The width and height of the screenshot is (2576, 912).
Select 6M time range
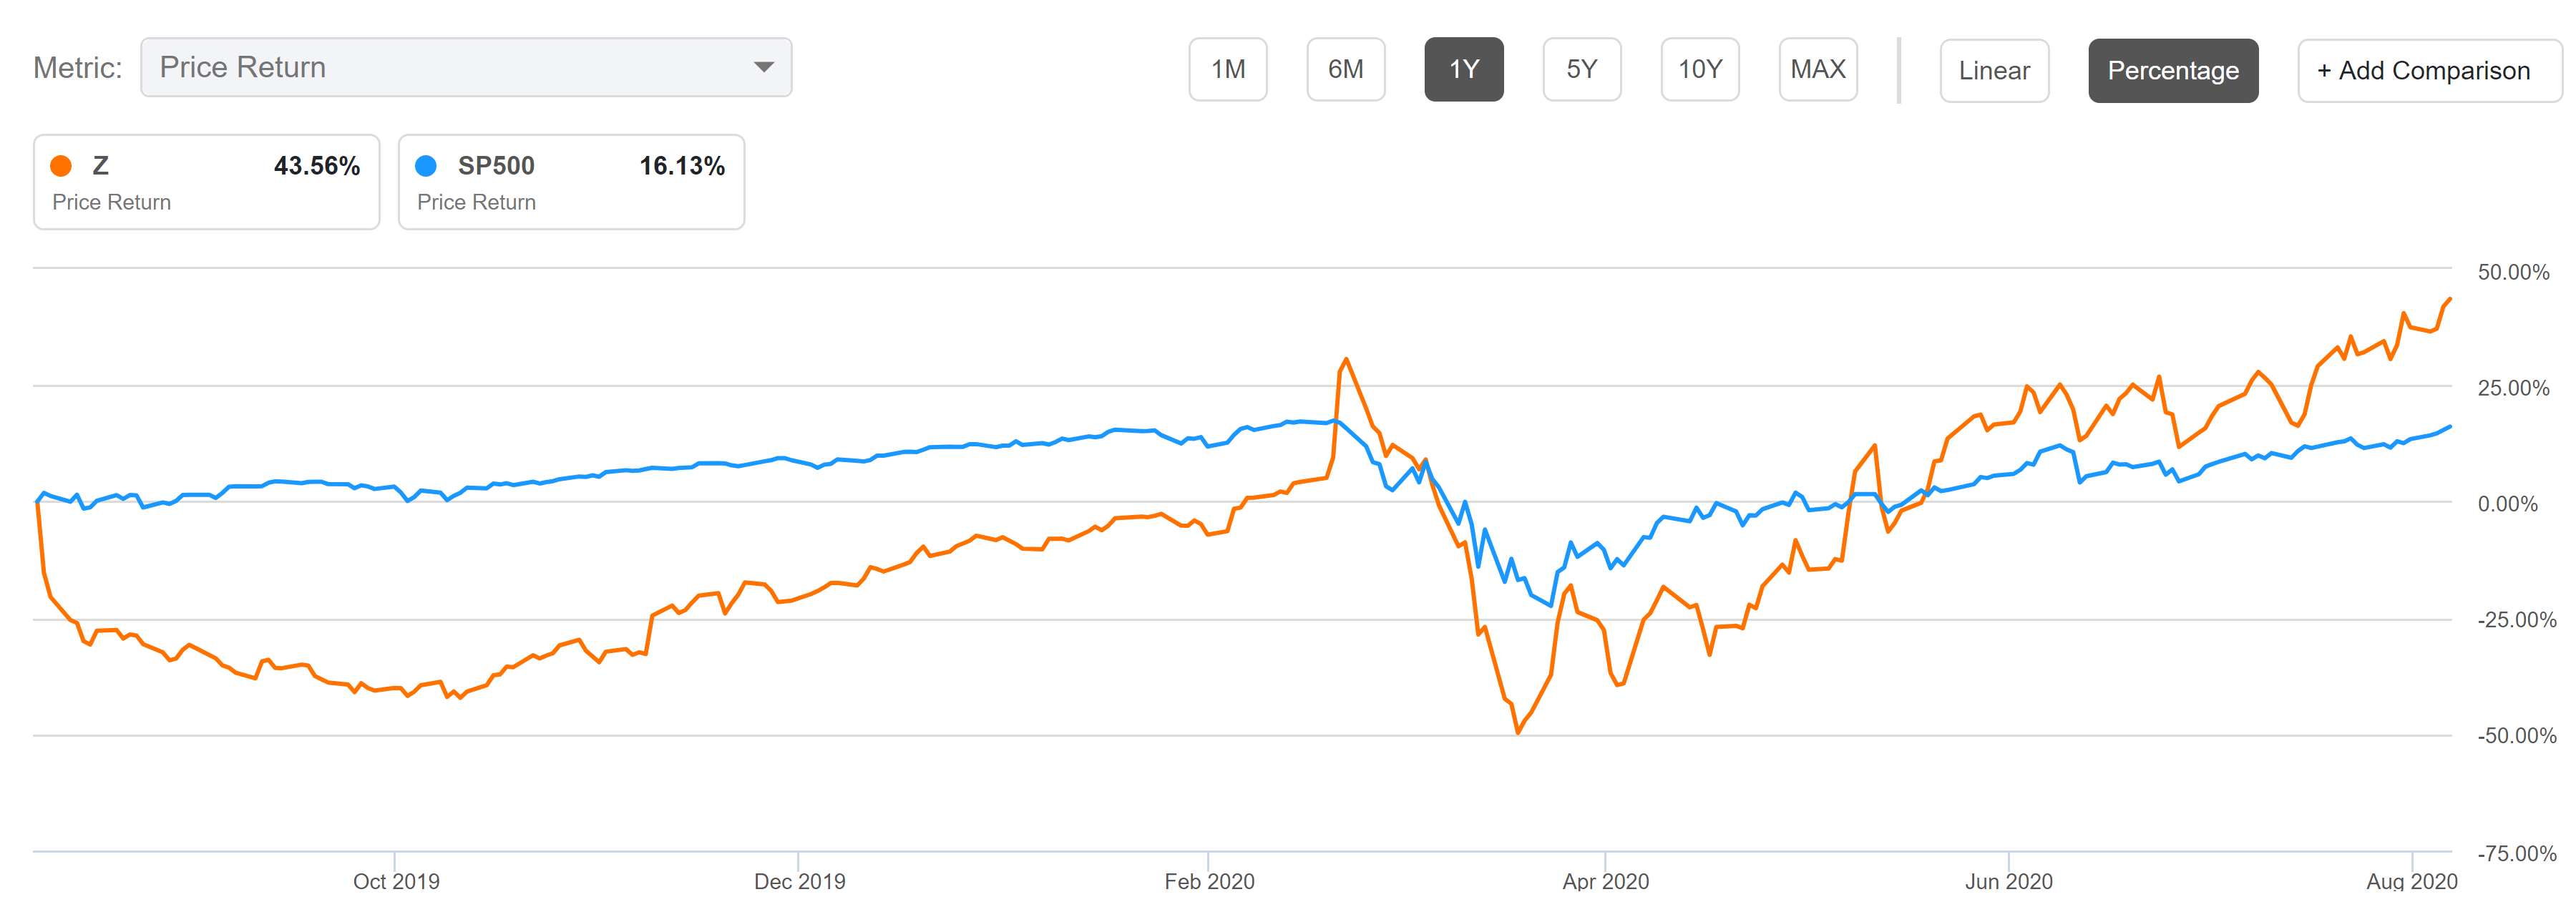(x=1346, y=69)
